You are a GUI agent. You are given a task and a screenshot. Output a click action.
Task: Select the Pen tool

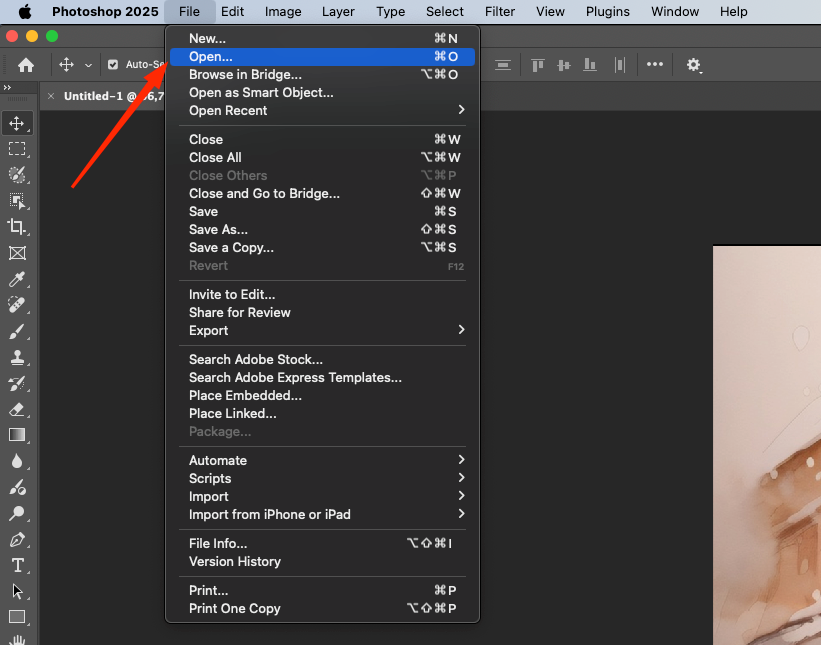pos(17,540)
